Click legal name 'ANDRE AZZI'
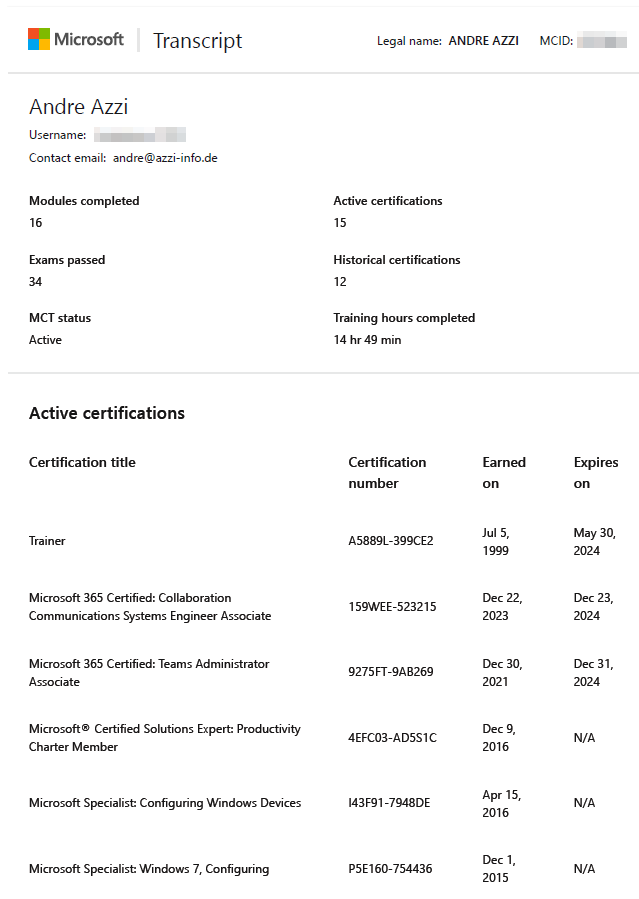Screen dimensions: 639x899 pos(483,41)
